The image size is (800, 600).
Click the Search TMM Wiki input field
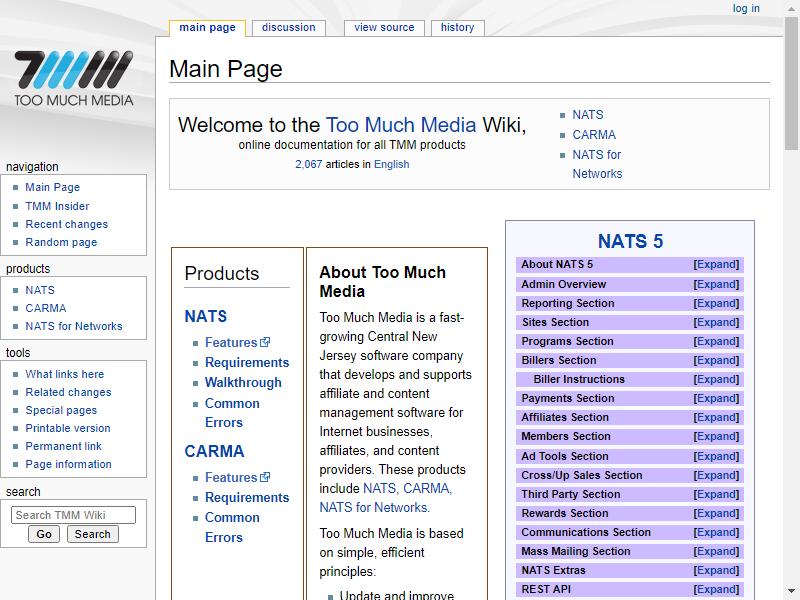tap(73, 515)
